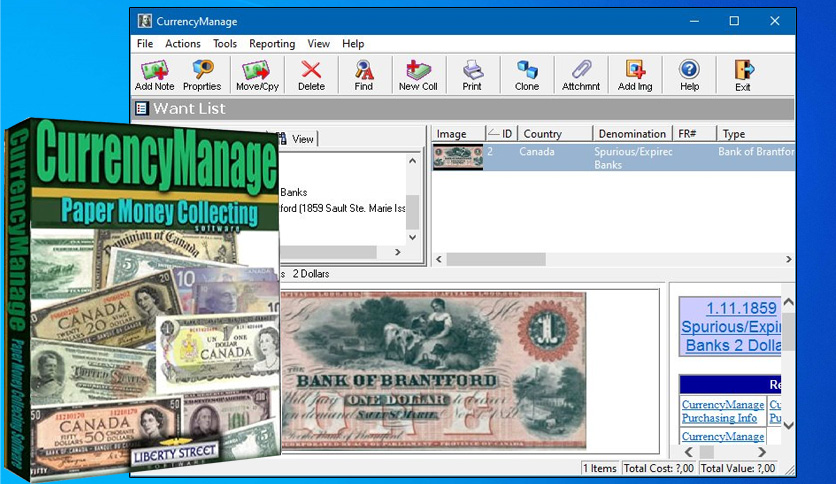Open Help from the toolbar icon

[689, 75]
